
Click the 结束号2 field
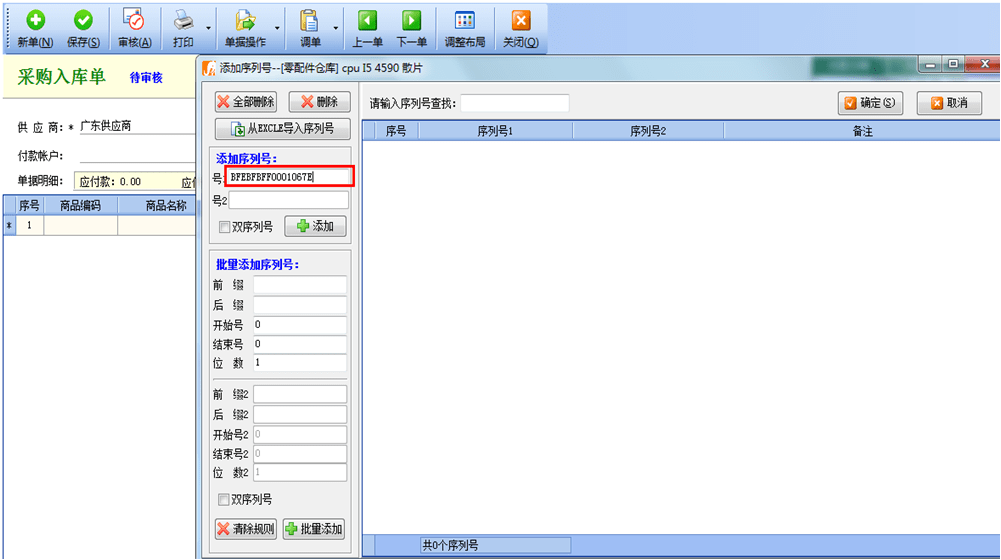(x=300, y=453)
